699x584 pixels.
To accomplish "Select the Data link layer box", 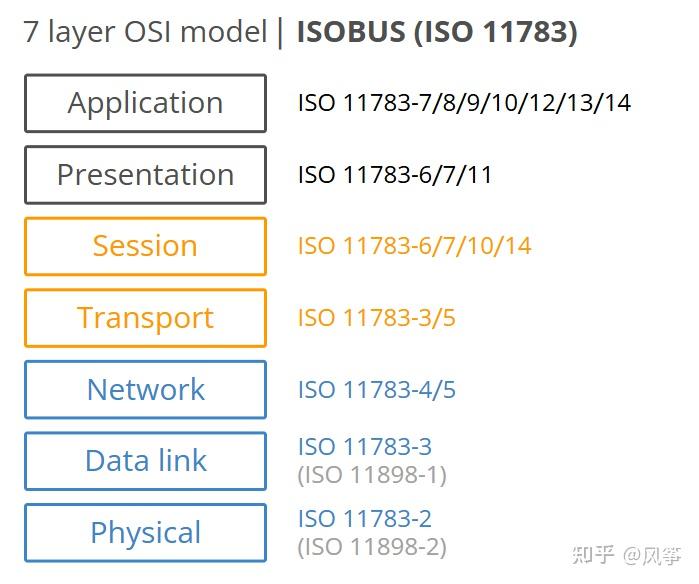I will click(145, 461).
